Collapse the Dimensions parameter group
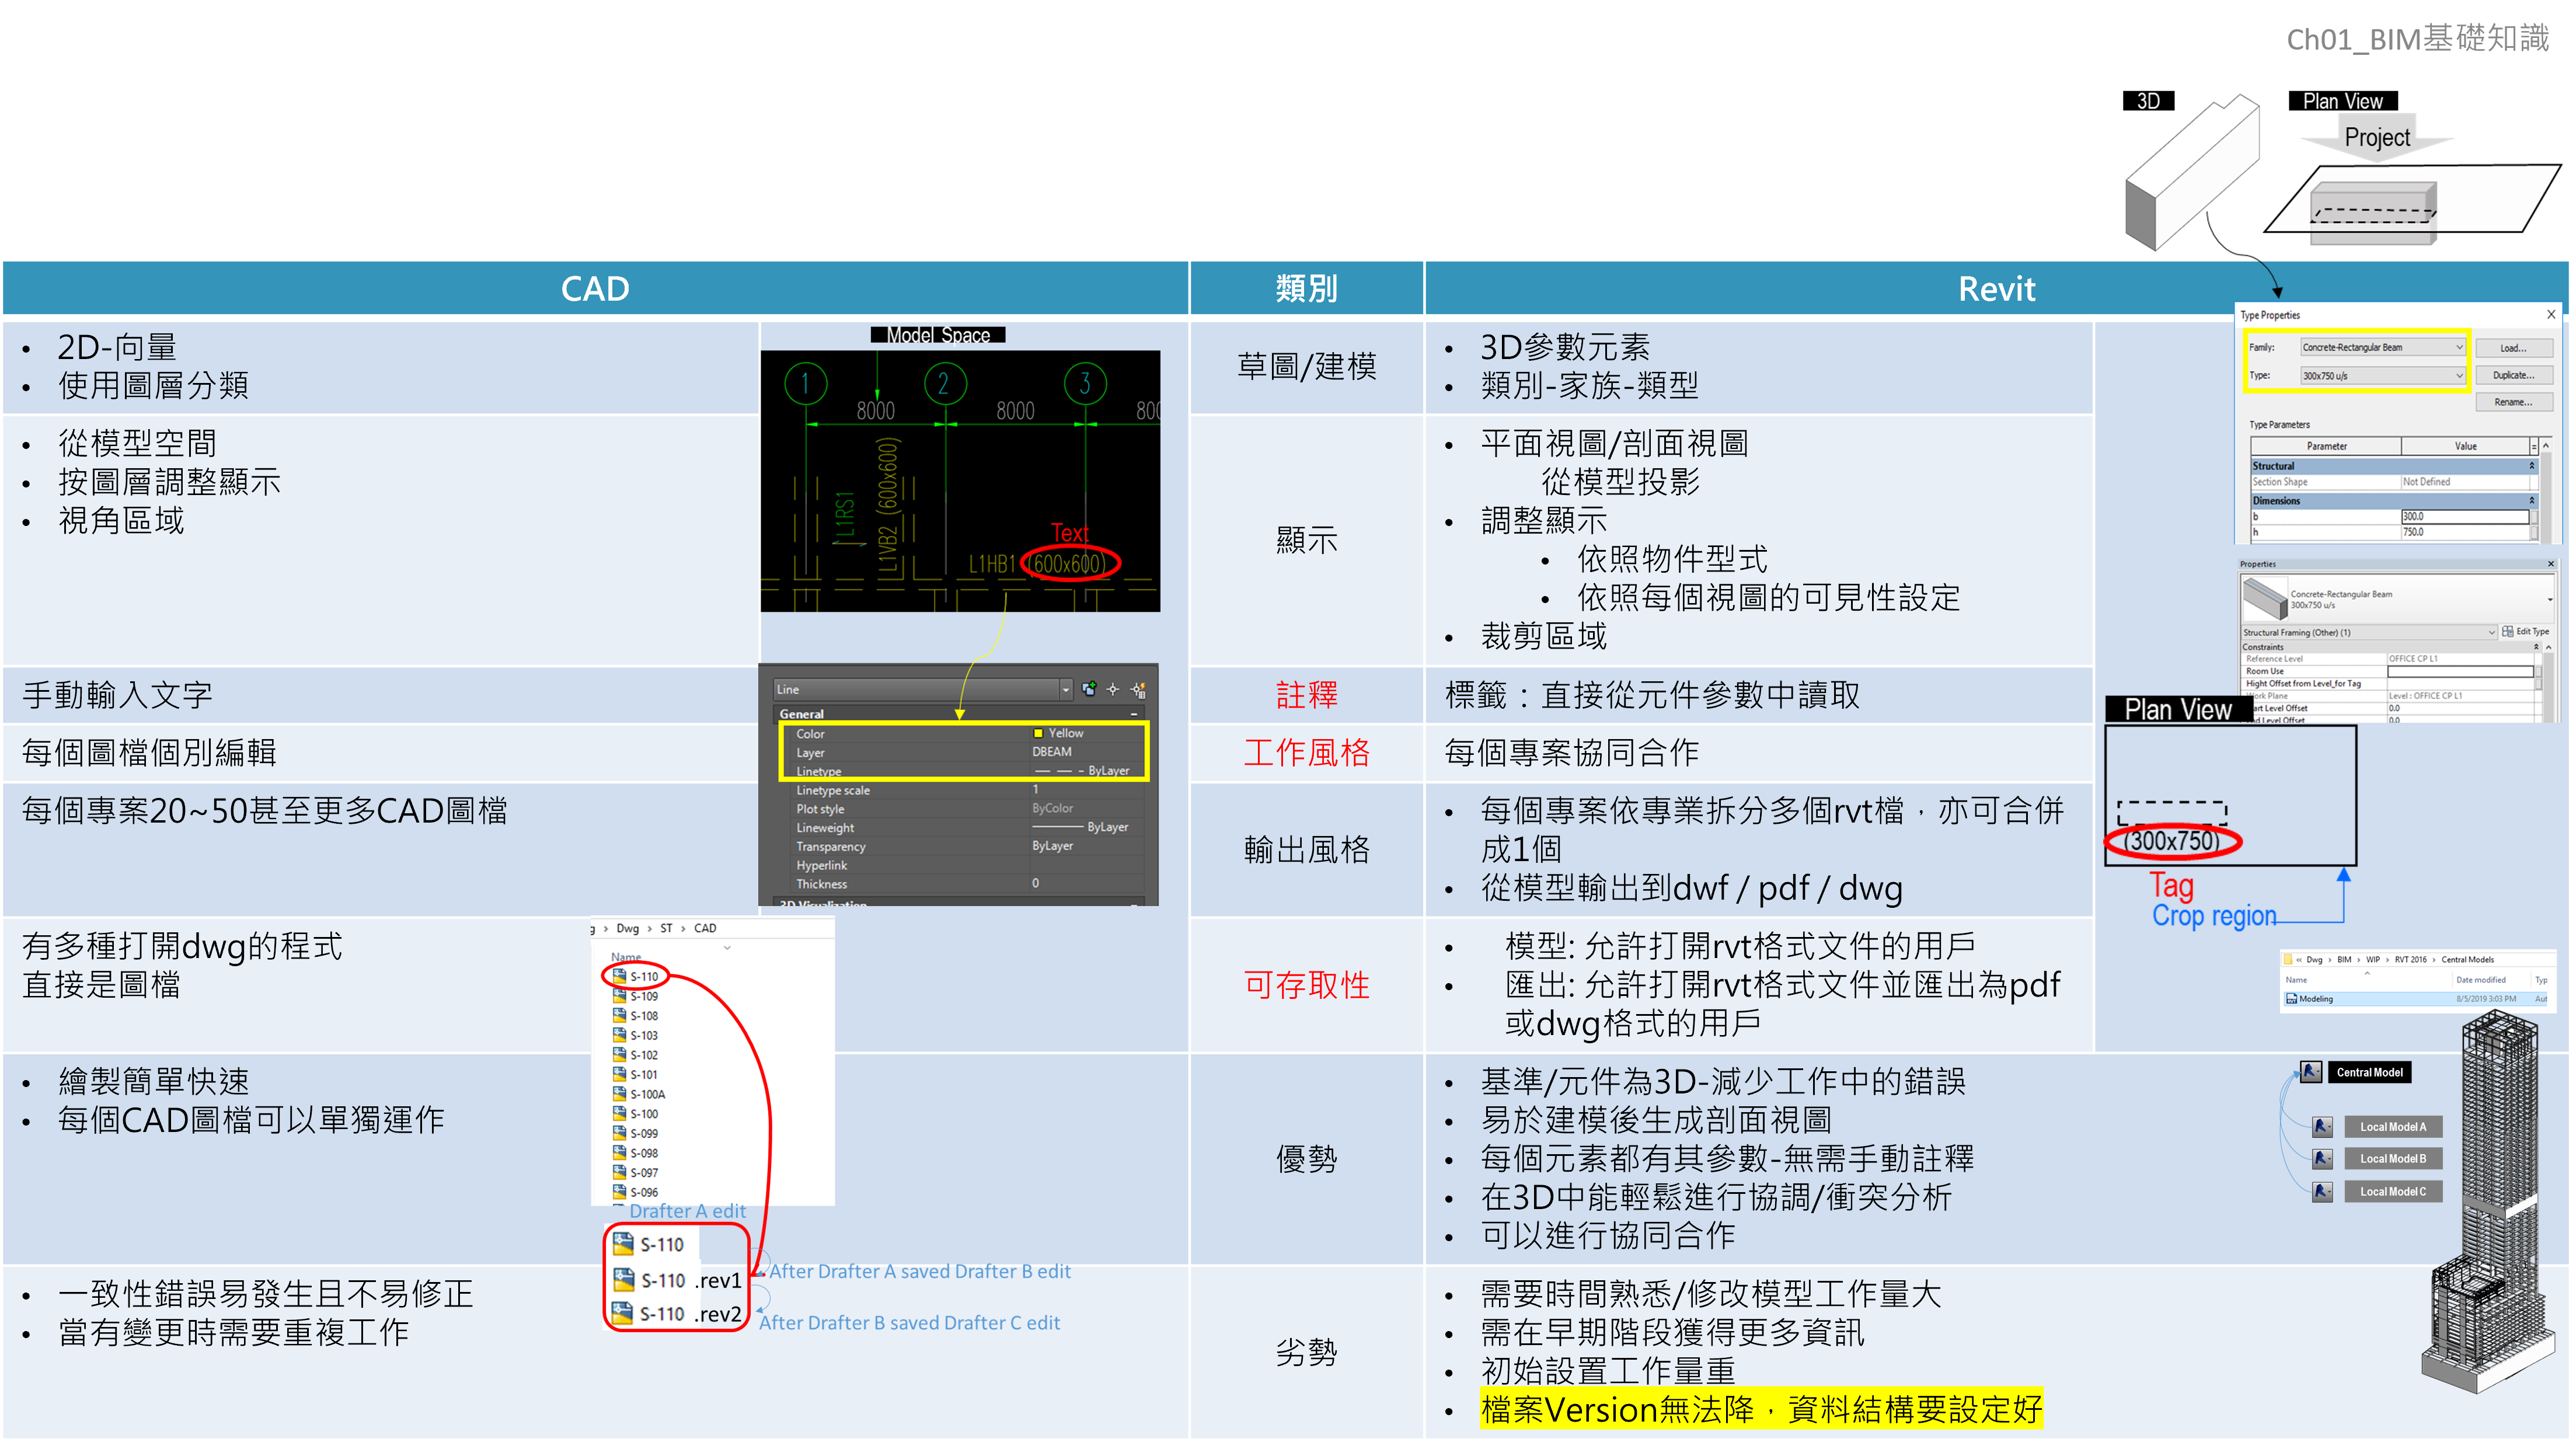Image resolution: width=2576 pixels, height=1449 pixels. 2532,501
